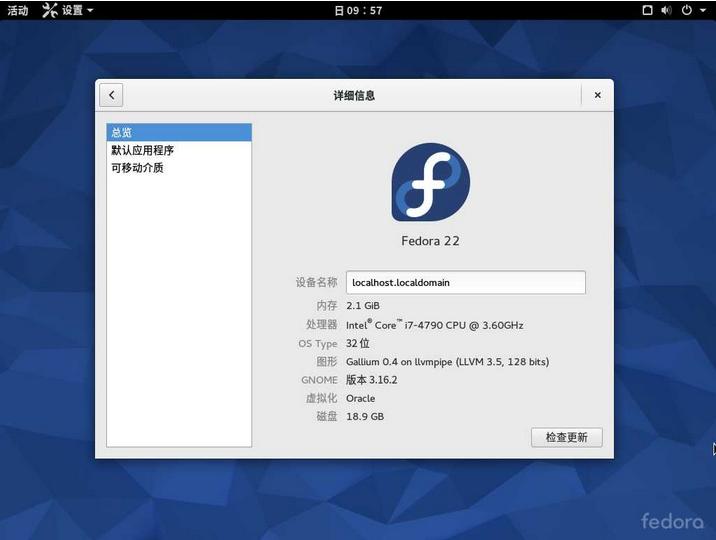Close the 详细信息 window
Screen dimensions: 716x540
pyautogui.click(x=597, y=95)
